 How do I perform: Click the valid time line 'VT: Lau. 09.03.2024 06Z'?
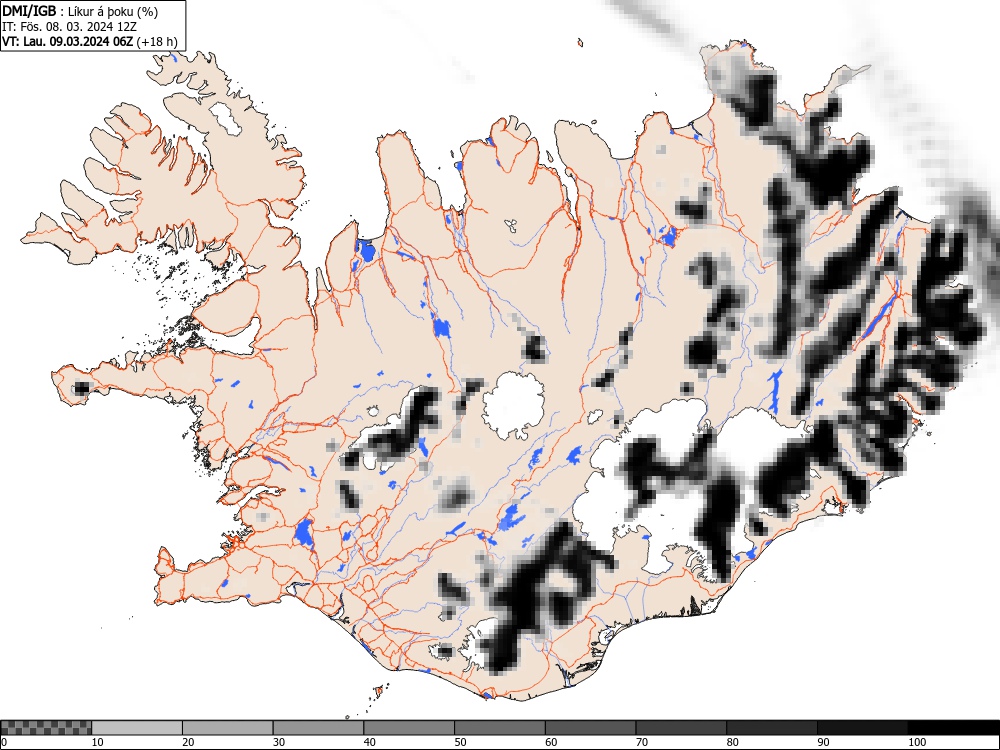pyautogui.click(x=68, y=41)
